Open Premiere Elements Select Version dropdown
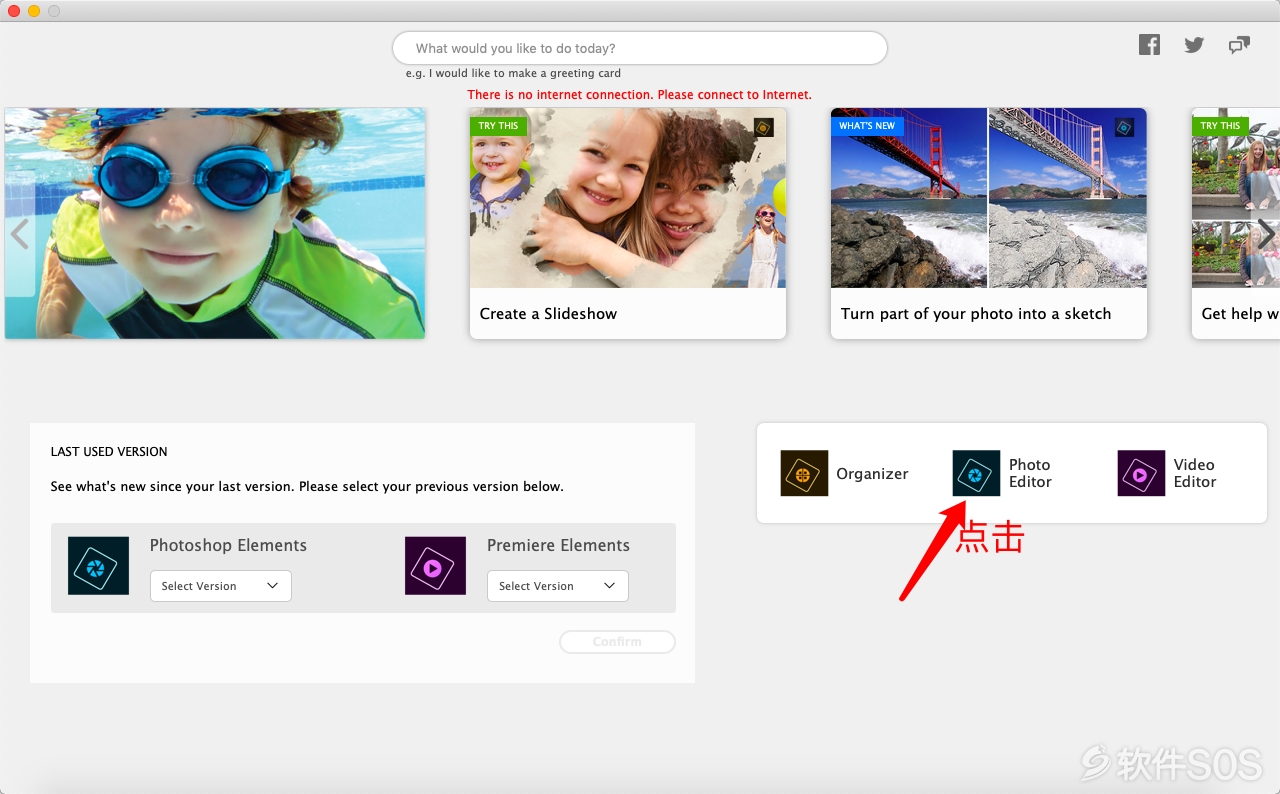 [557, 586]
